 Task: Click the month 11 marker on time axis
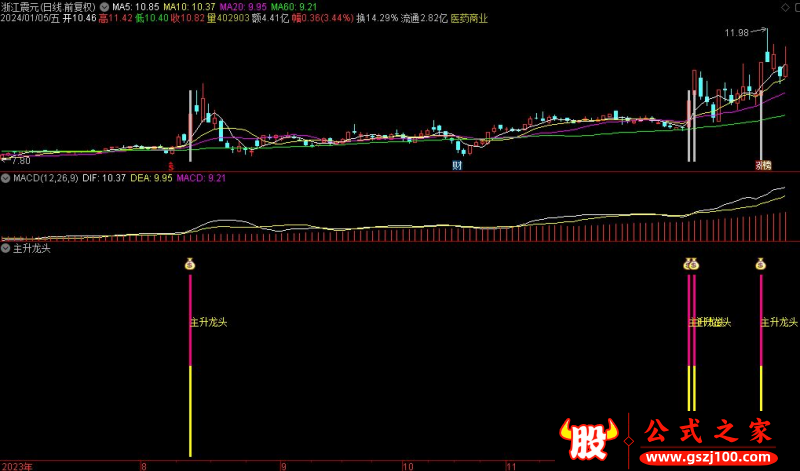[x=511, y=466]
